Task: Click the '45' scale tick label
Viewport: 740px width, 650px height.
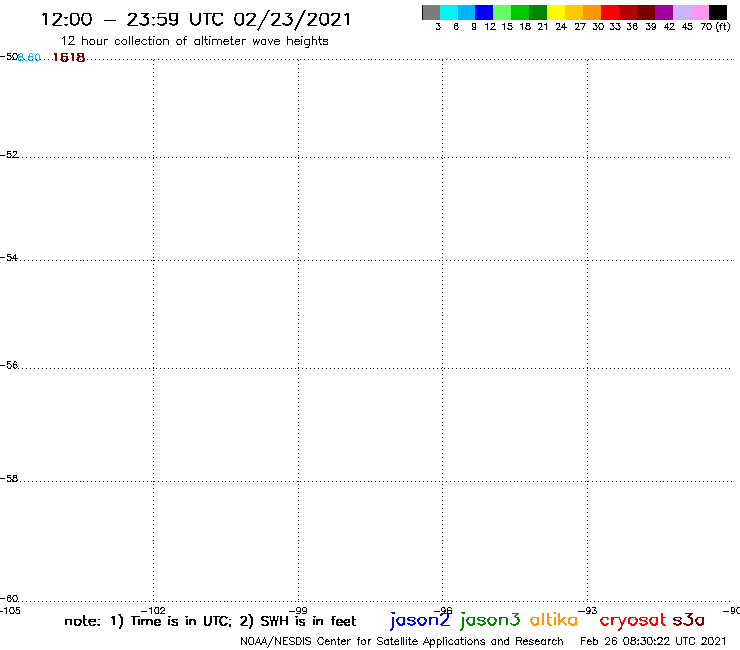Action: tap(687, 27)
